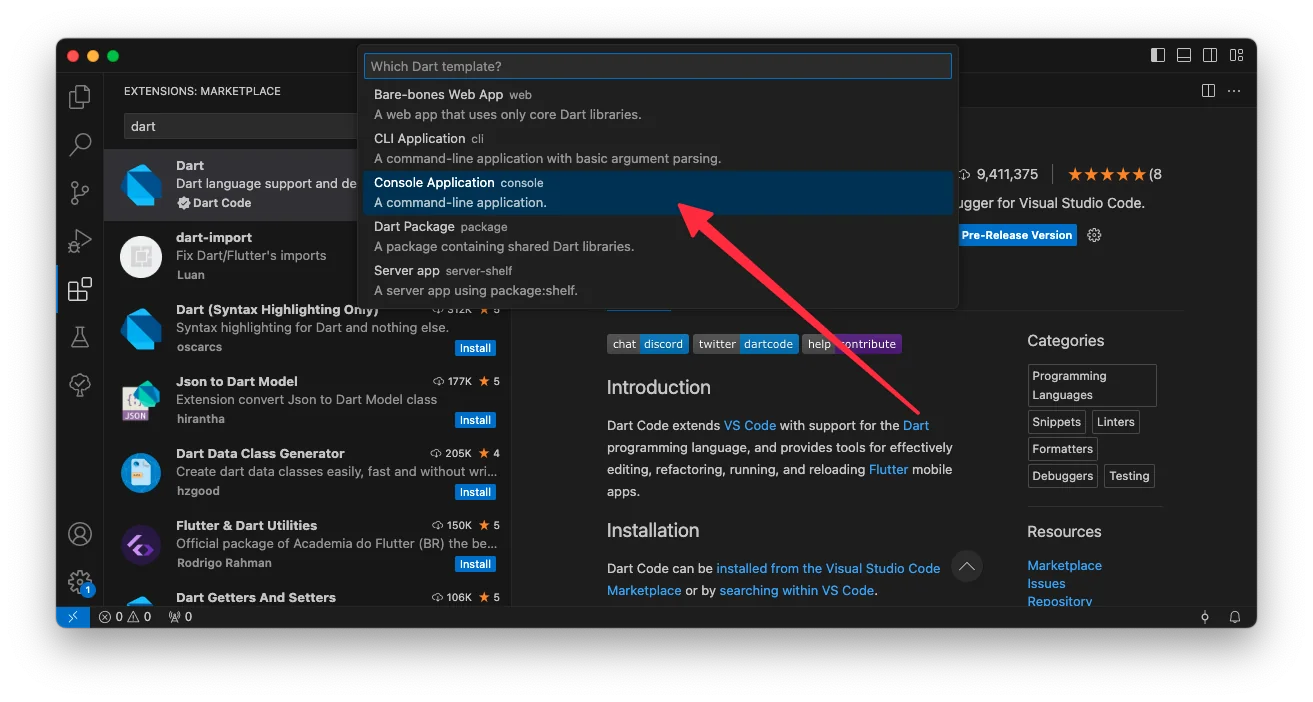
Task: Open forwarded ports indicator in the status bar
Action: click(180, 617)
